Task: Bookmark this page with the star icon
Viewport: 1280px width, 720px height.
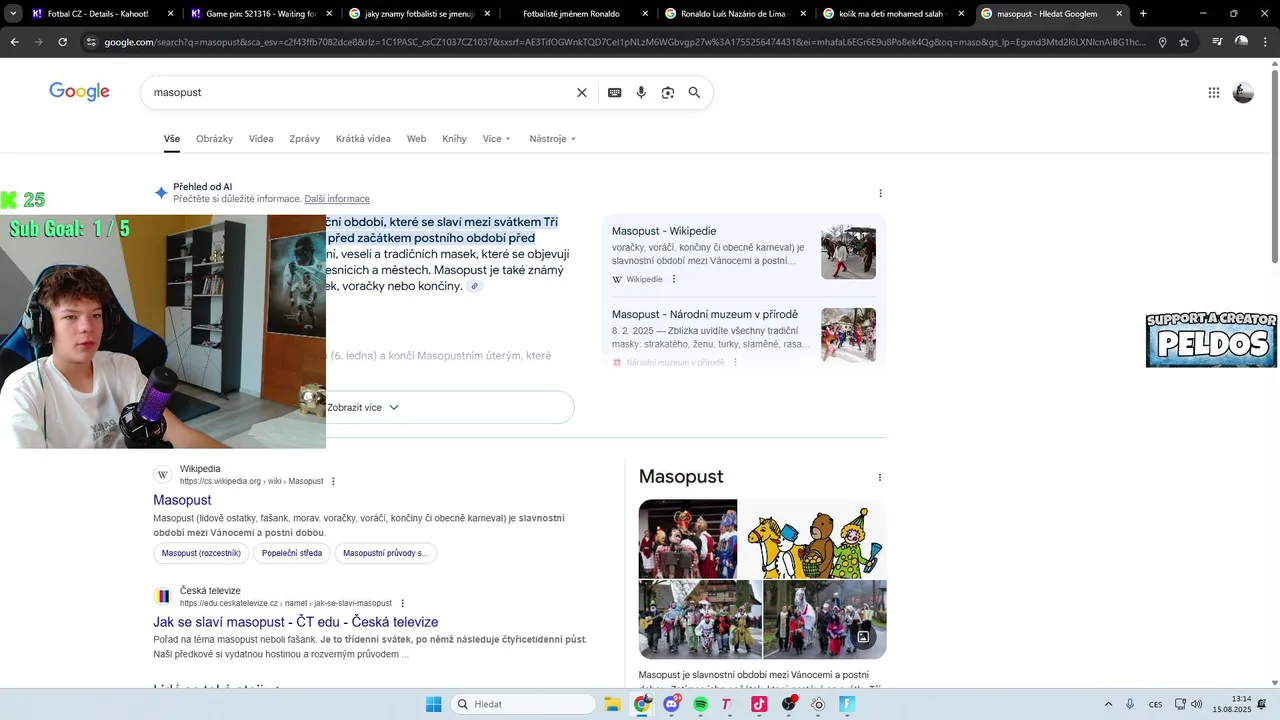Action: coord(1184,42)
